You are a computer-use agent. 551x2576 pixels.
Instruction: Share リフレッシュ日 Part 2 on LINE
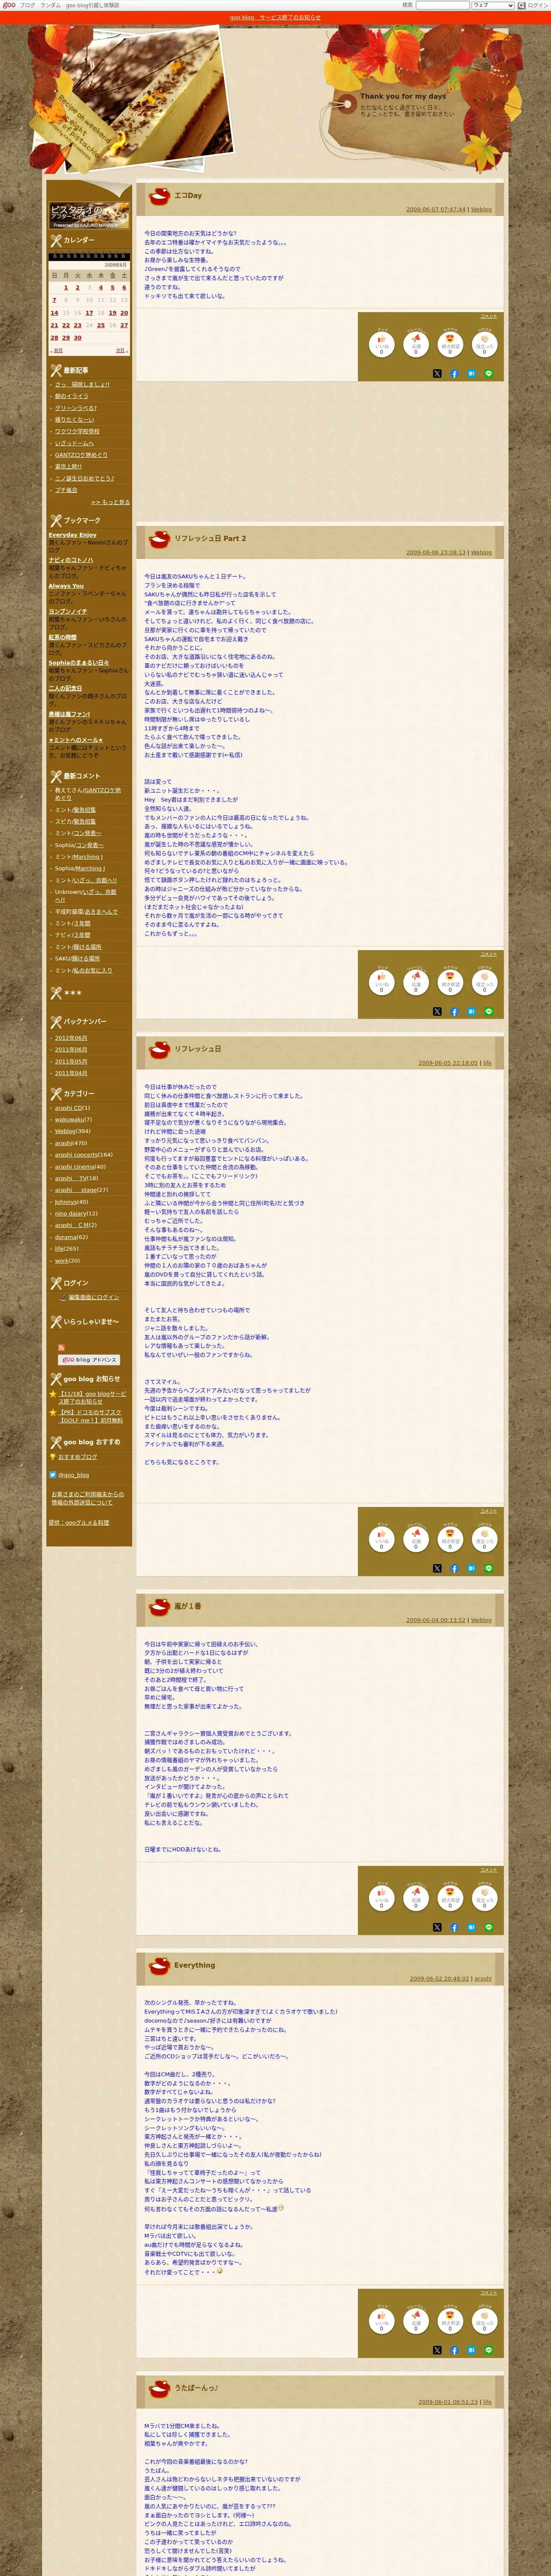[489, 1011]
